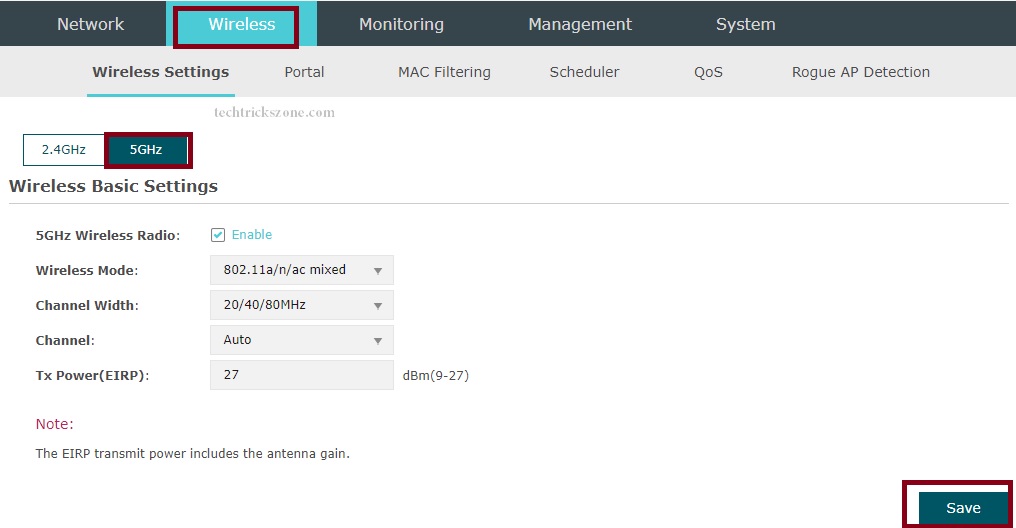Switch to the 2.4GHz band
Screen dimensions: 1016x528
tap(63, 150)
